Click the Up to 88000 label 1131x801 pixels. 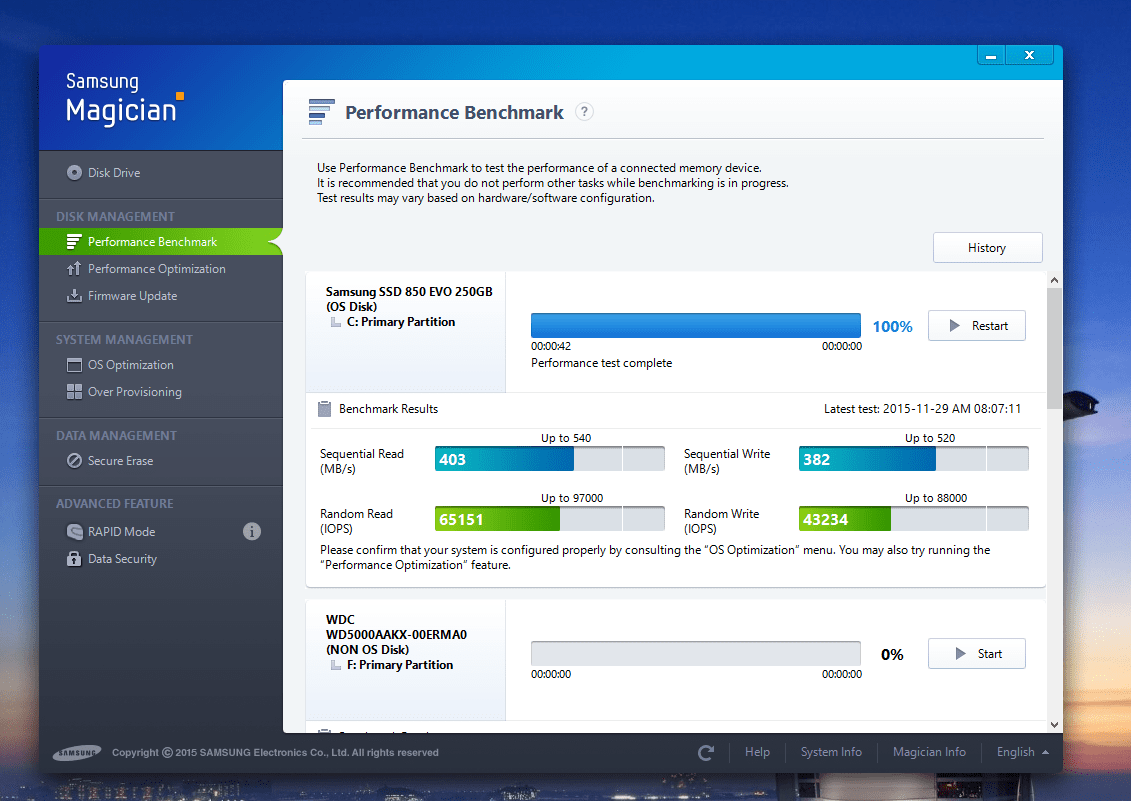[936, 498]
